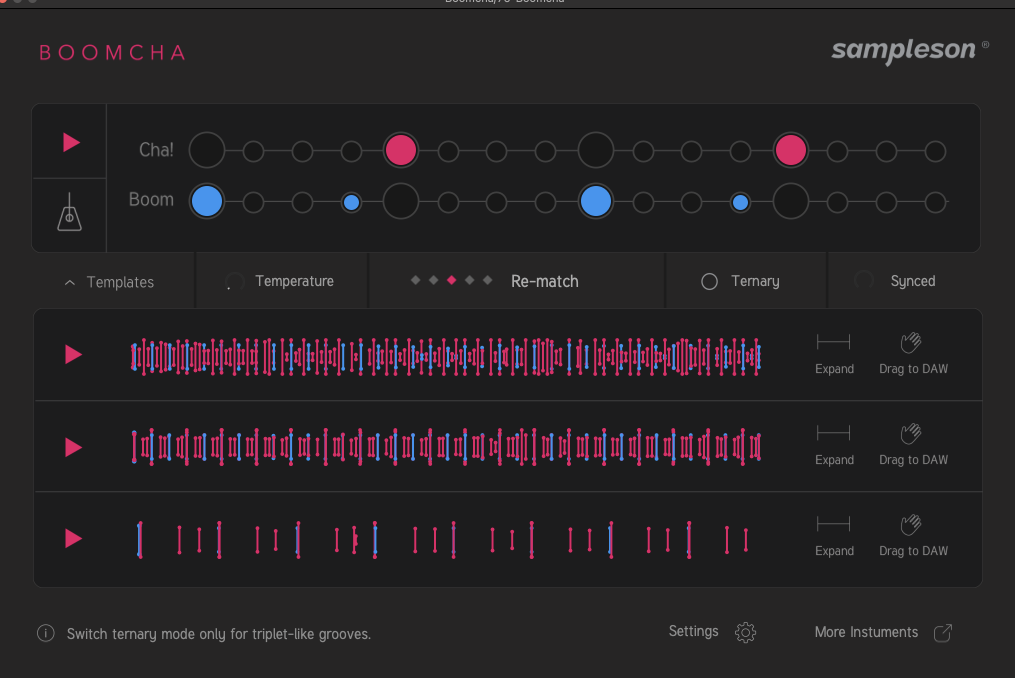
Task: Collapse the Templates section chevron
Action: click(70, 283)
